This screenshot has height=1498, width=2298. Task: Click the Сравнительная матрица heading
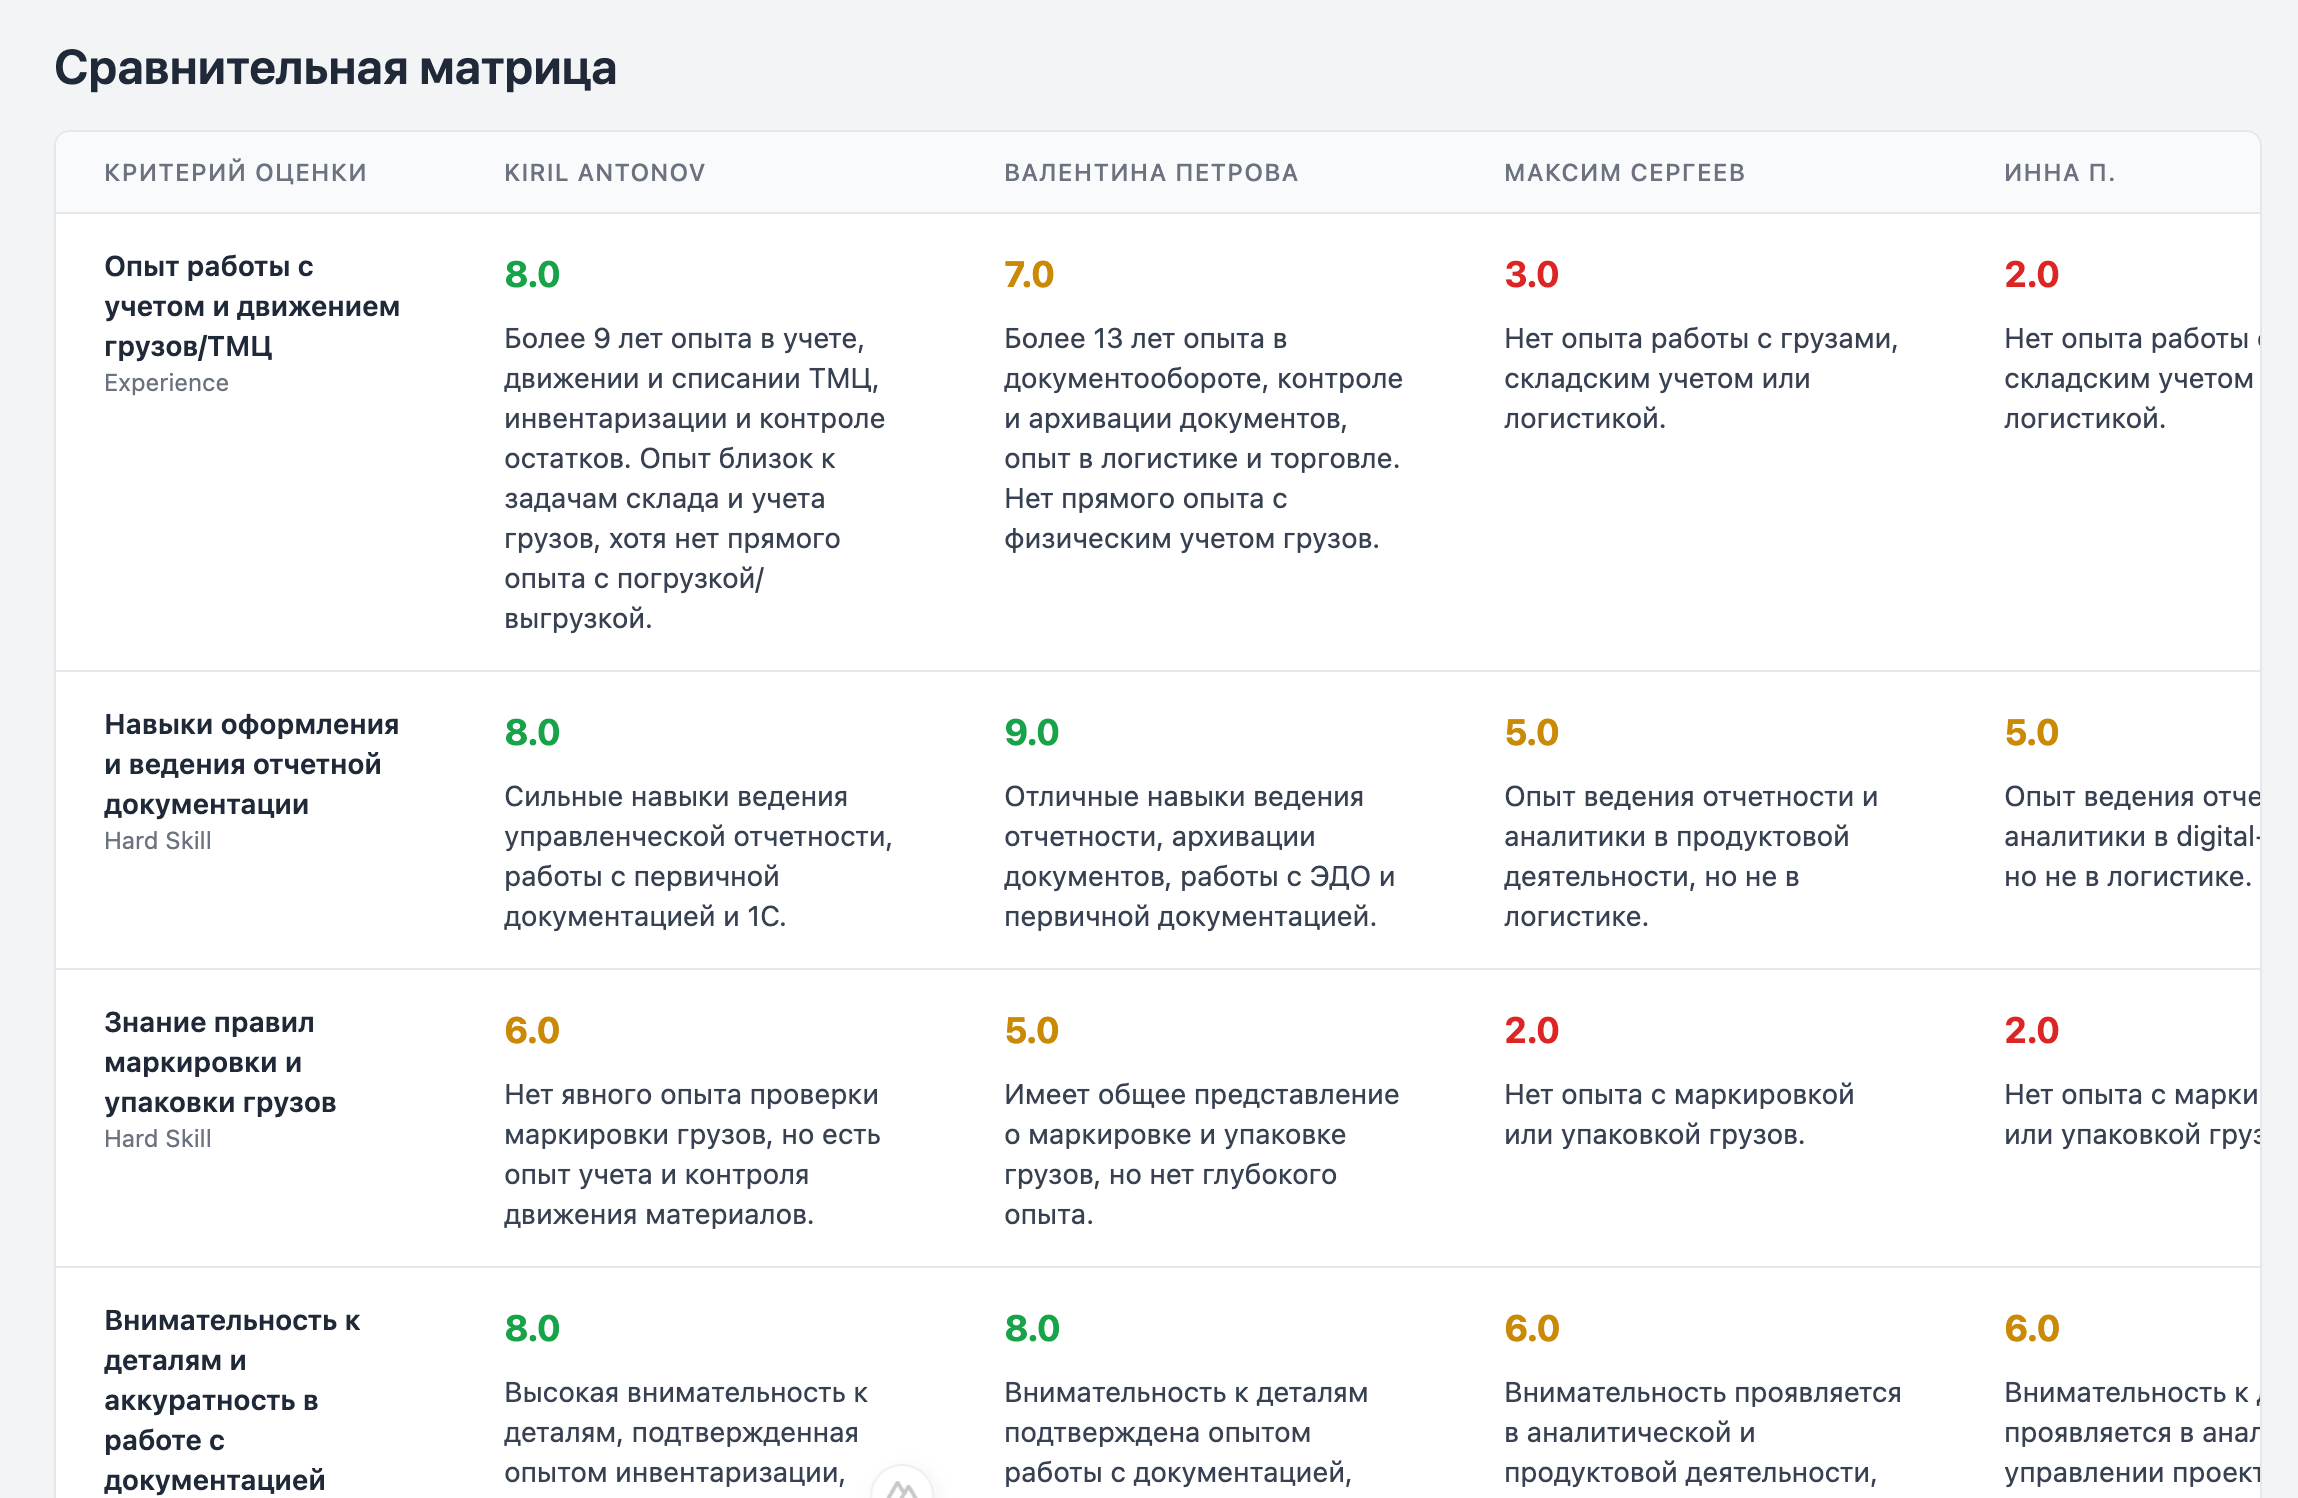pos(335,68)
